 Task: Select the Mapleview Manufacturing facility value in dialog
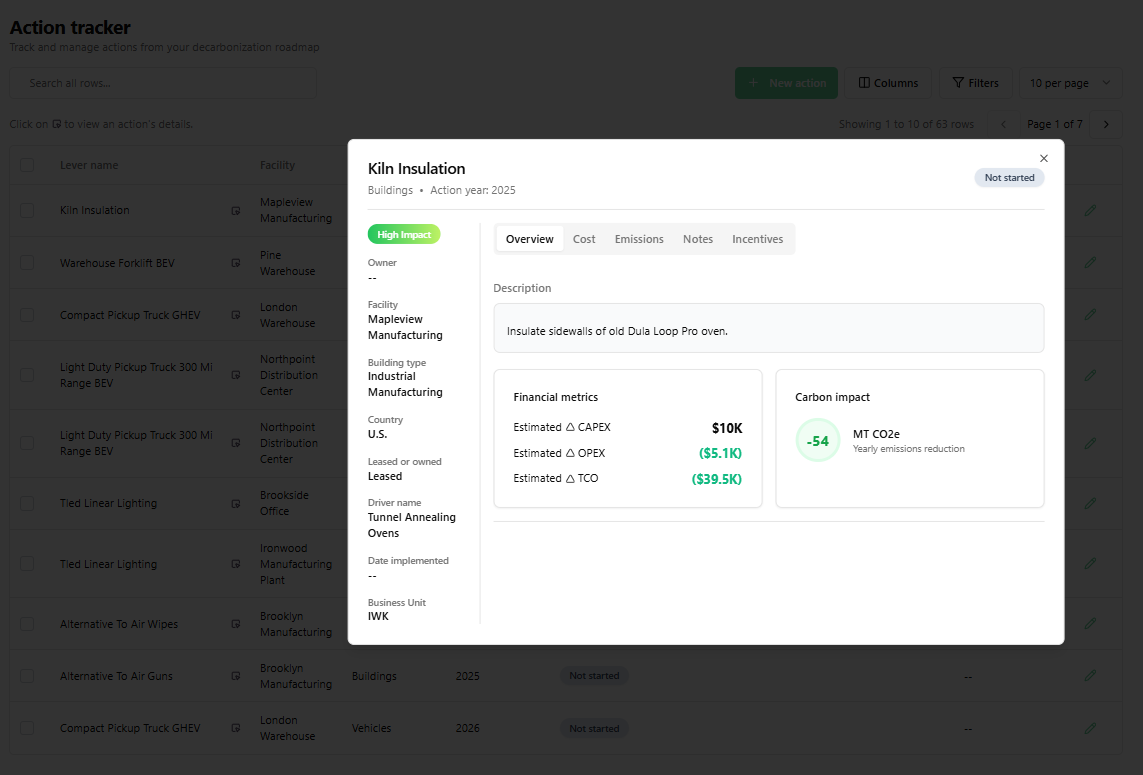[x=405, y=327]
